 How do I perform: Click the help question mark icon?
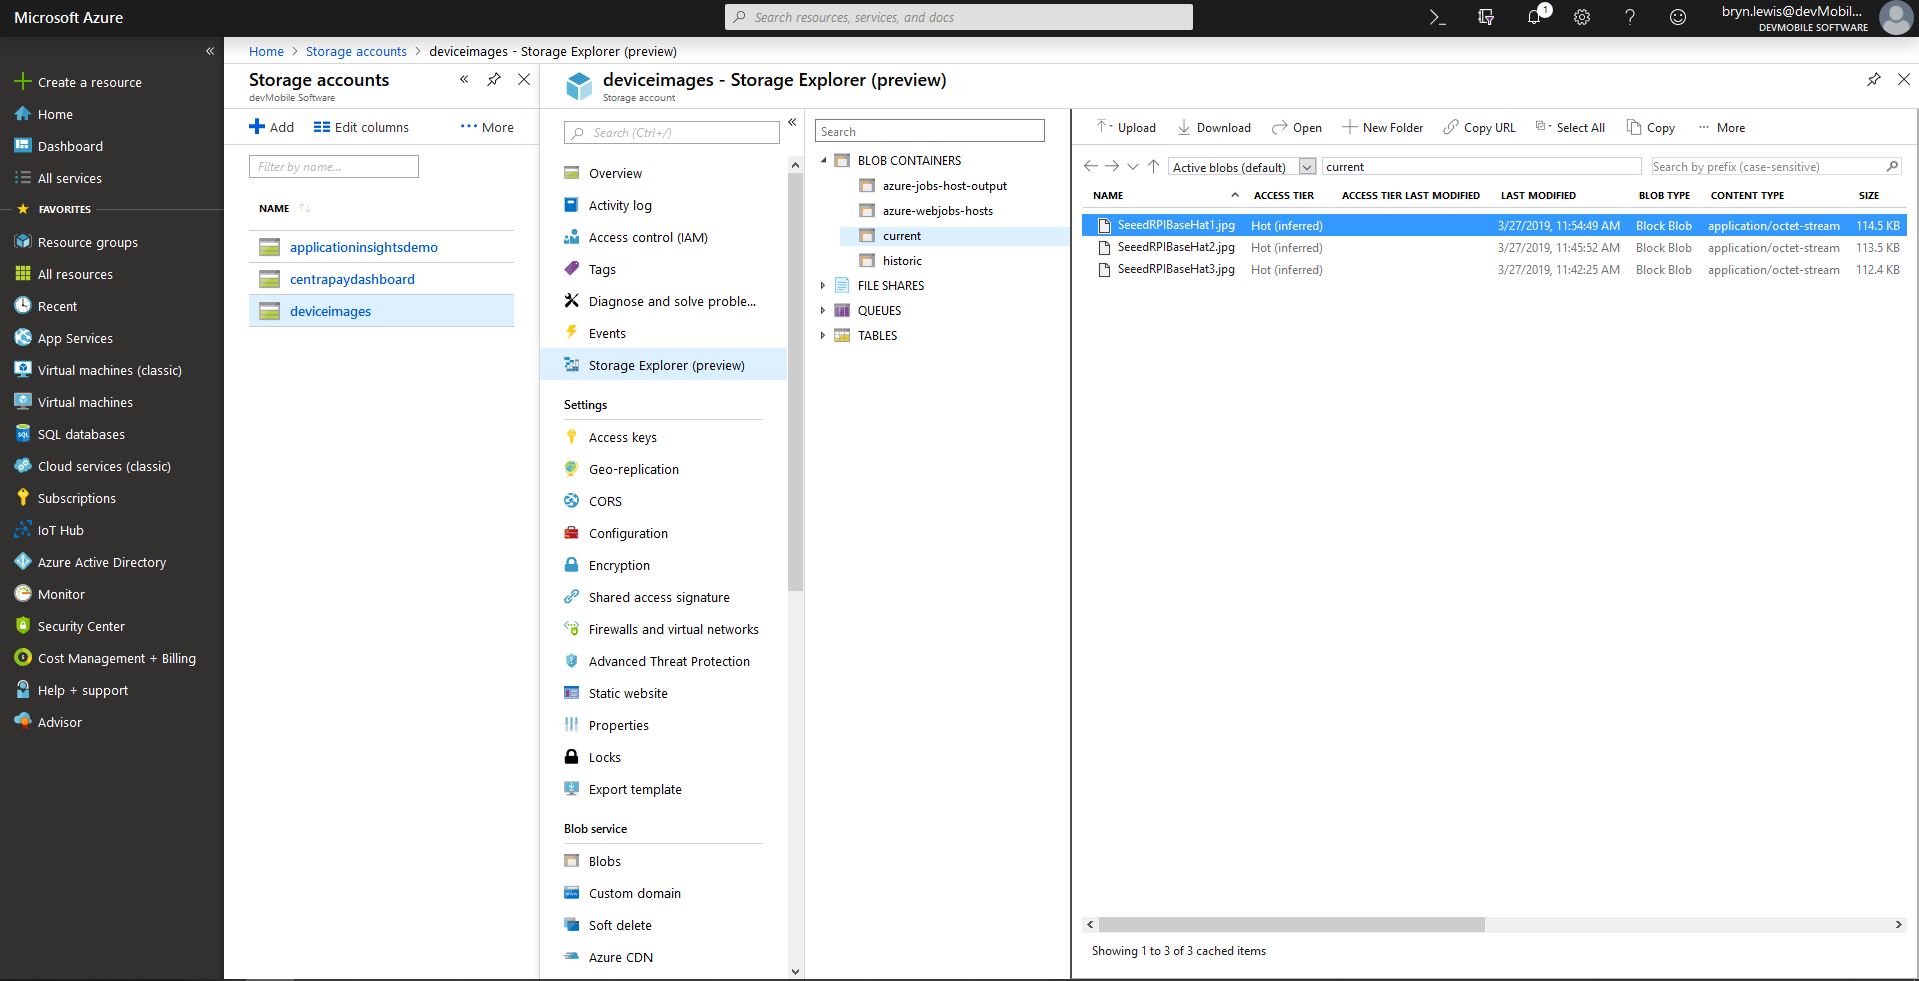tap(1630, 17)
